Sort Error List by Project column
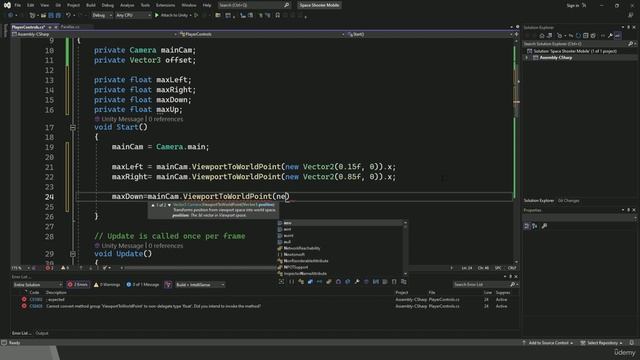640x360 pixels. tap(402, 293)
